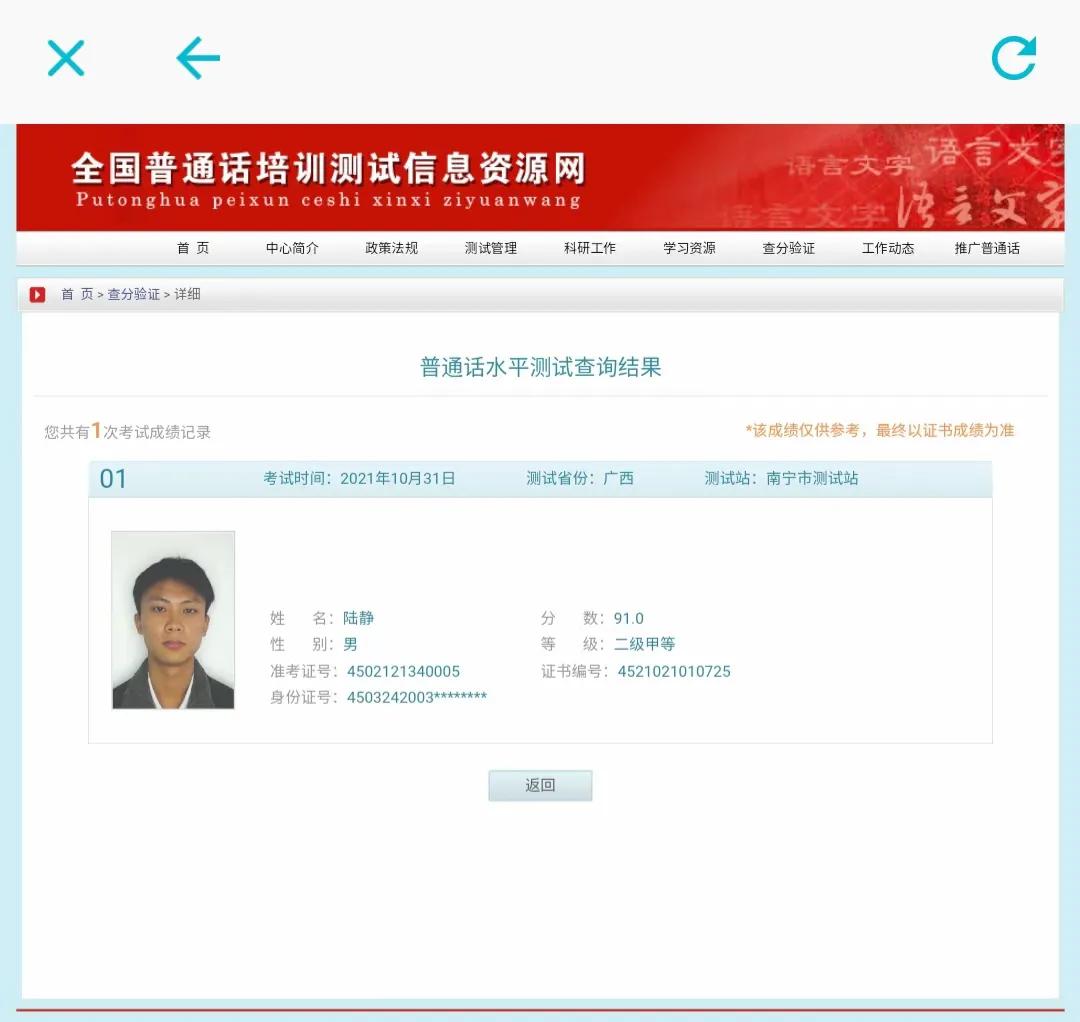The image size is (1080, 1022).
Task: Click 查分验证 in the breadcrumb trail
Action: pos(135,294)
